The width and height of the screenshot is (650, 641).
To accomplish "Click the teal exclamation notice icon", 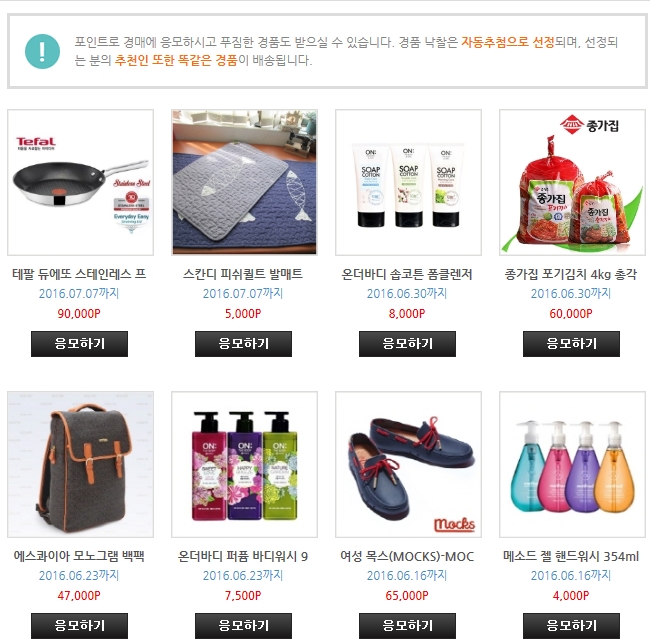I will click(x=42, y=51).
